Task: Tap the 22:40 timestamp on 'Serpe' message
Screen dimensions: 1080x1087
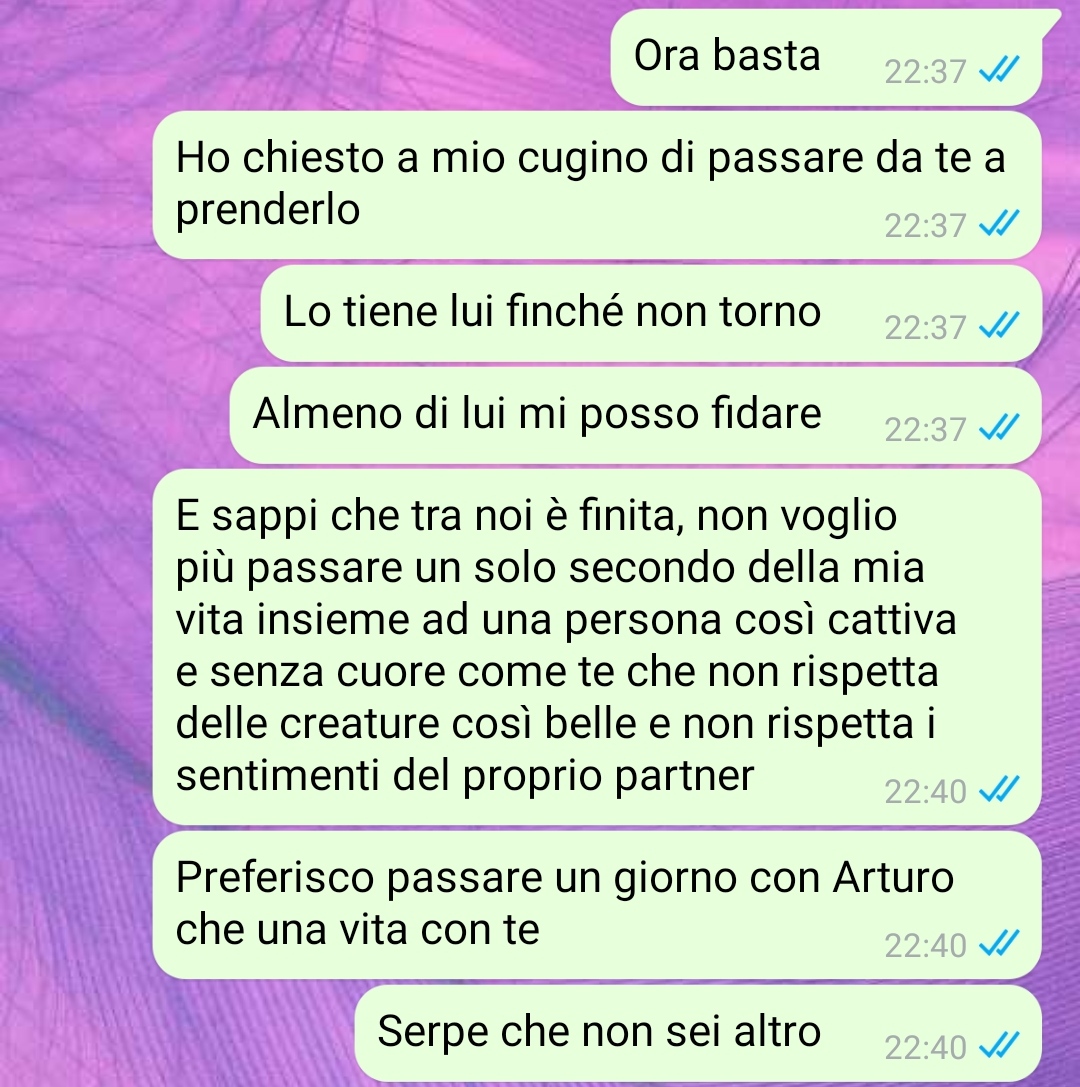Action: [x=925, y=1047]
